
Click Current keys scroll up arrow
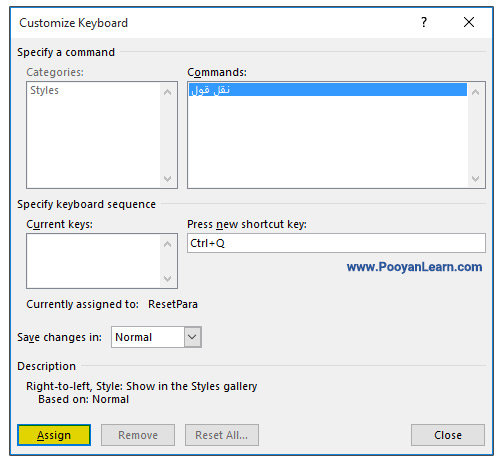tap(168, 244)
